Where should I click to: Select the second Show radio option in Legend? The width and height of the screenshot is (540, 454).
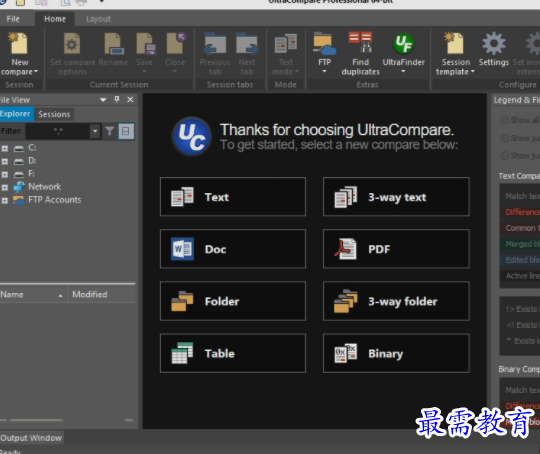pos(505,138)
